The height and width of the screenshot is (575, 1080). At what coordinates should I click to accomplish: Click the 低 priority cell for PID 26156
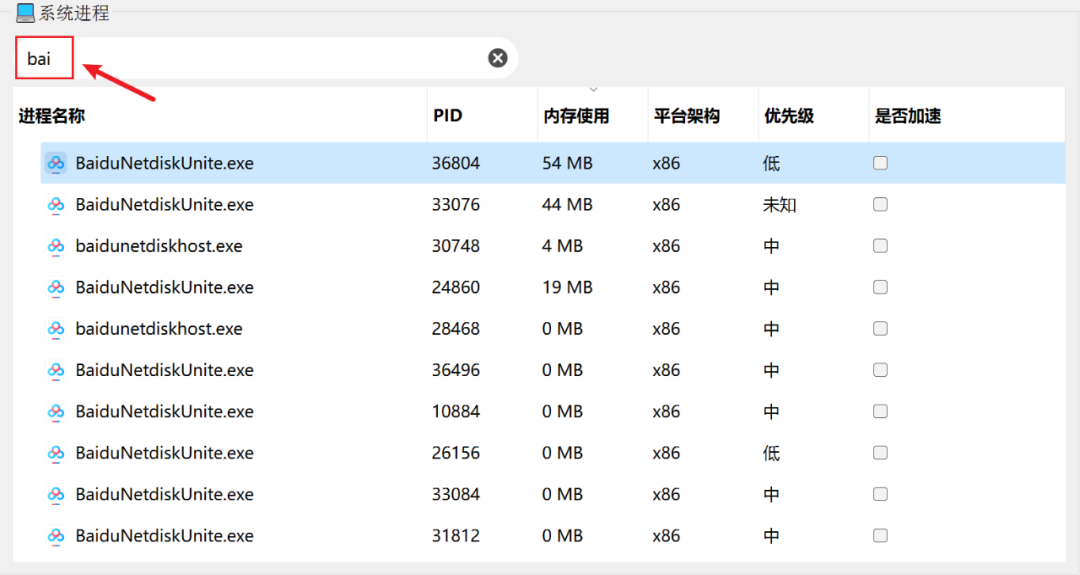click(x=771, y=452)
